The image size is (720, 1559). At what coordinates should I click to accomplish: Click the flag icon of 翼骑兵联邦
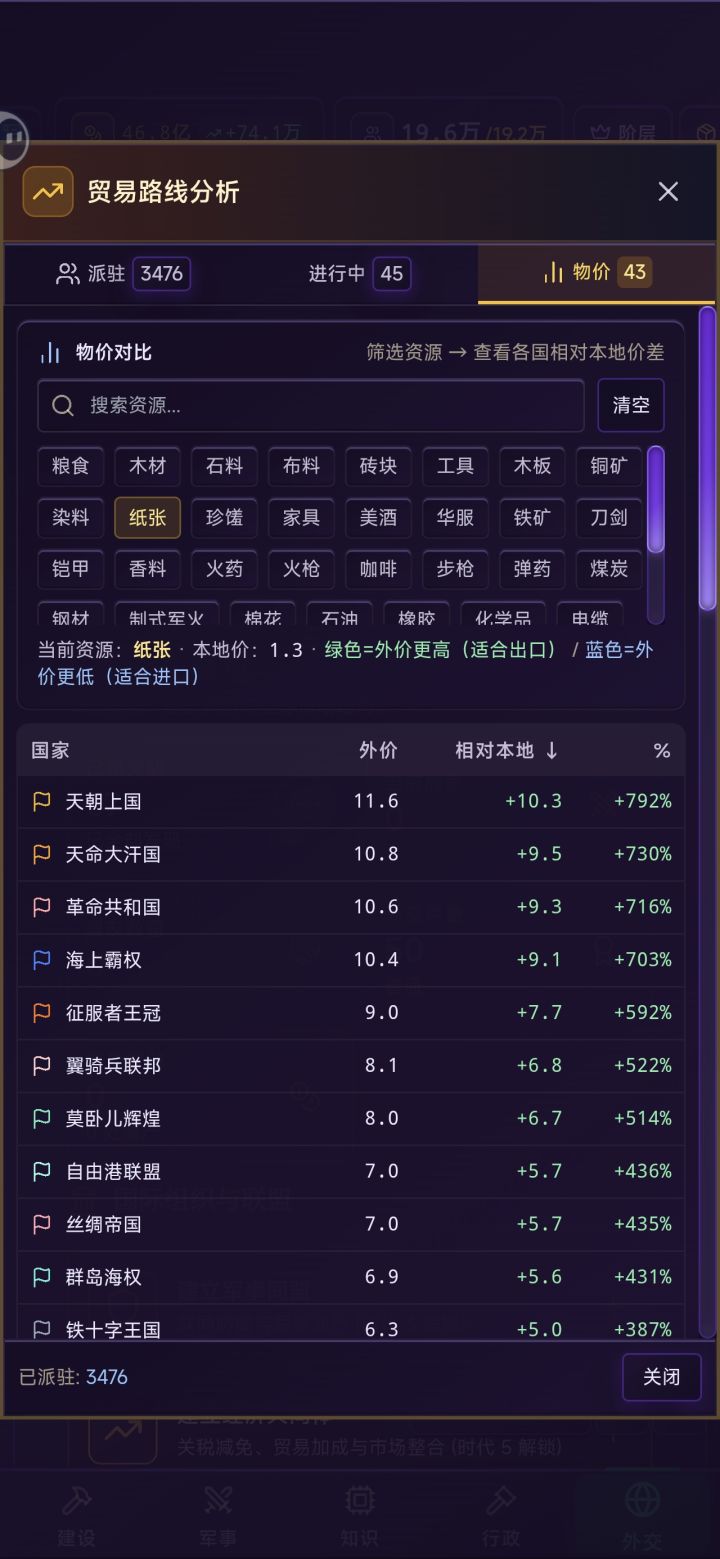pyautogui.click(x=42, y=1066)
